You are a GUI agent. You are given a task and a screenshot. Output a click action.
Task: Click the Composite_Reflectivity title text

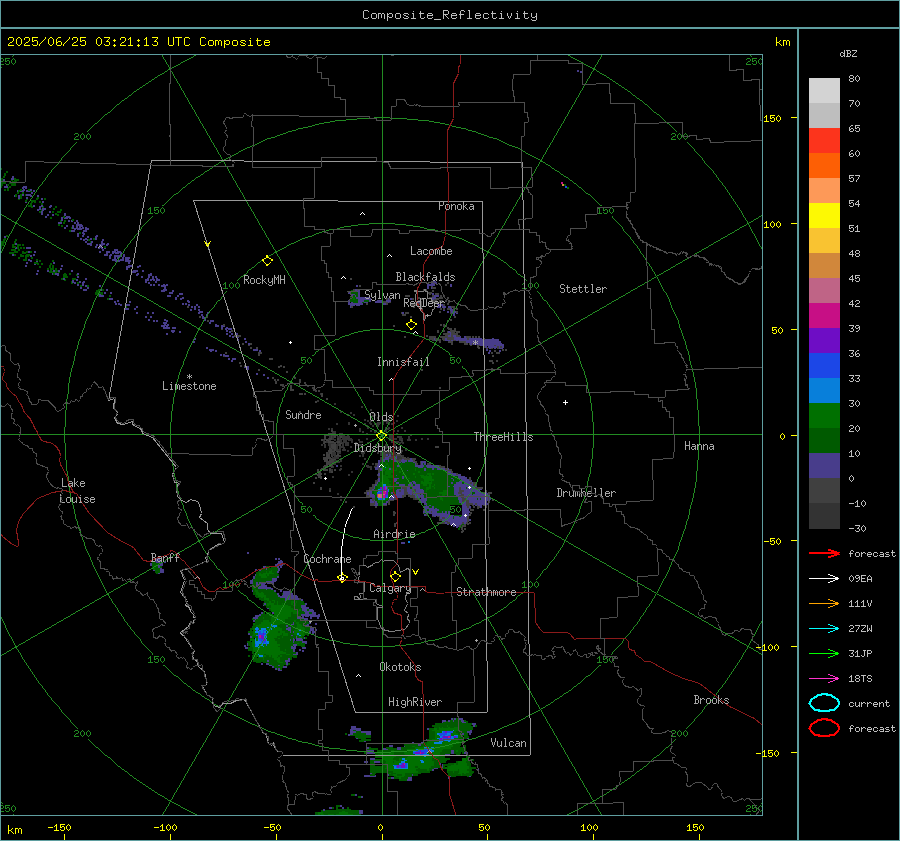click(450, 15)
